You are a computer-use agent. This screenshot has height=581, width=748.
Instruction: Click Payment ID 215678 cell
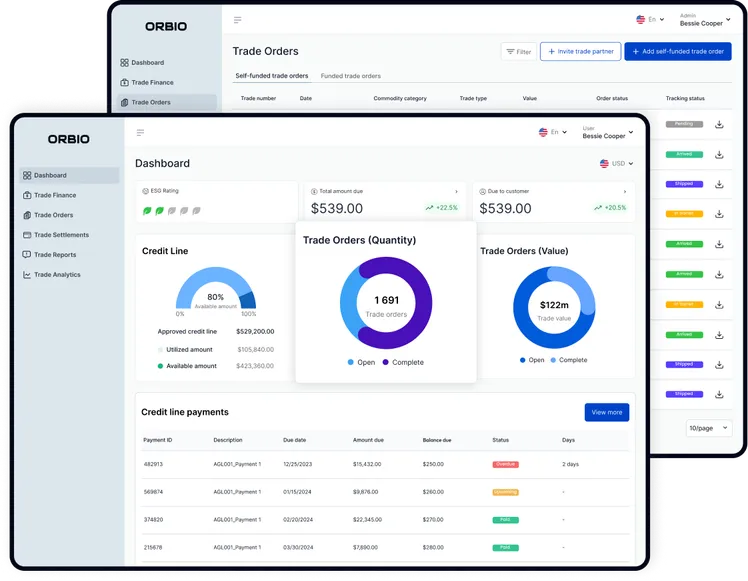click(153, 547)
